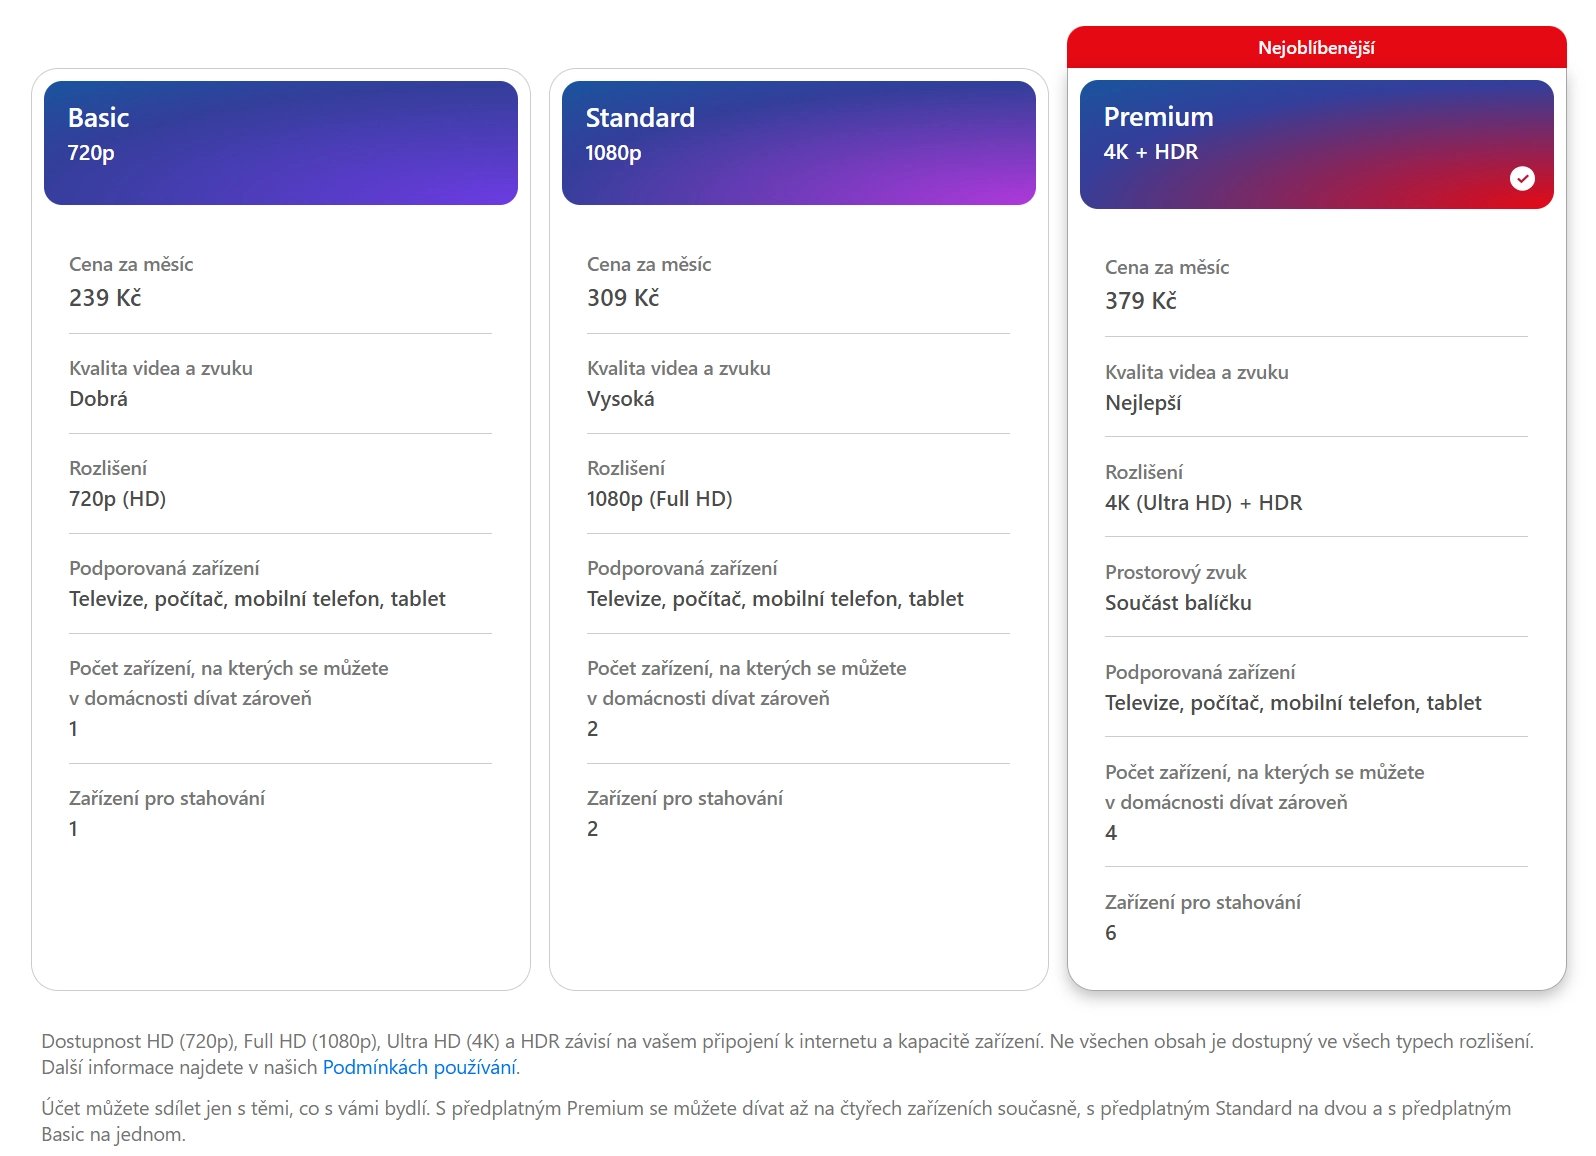
Task: Open the Podmínkách používání link
Action: pos(419,1067)
